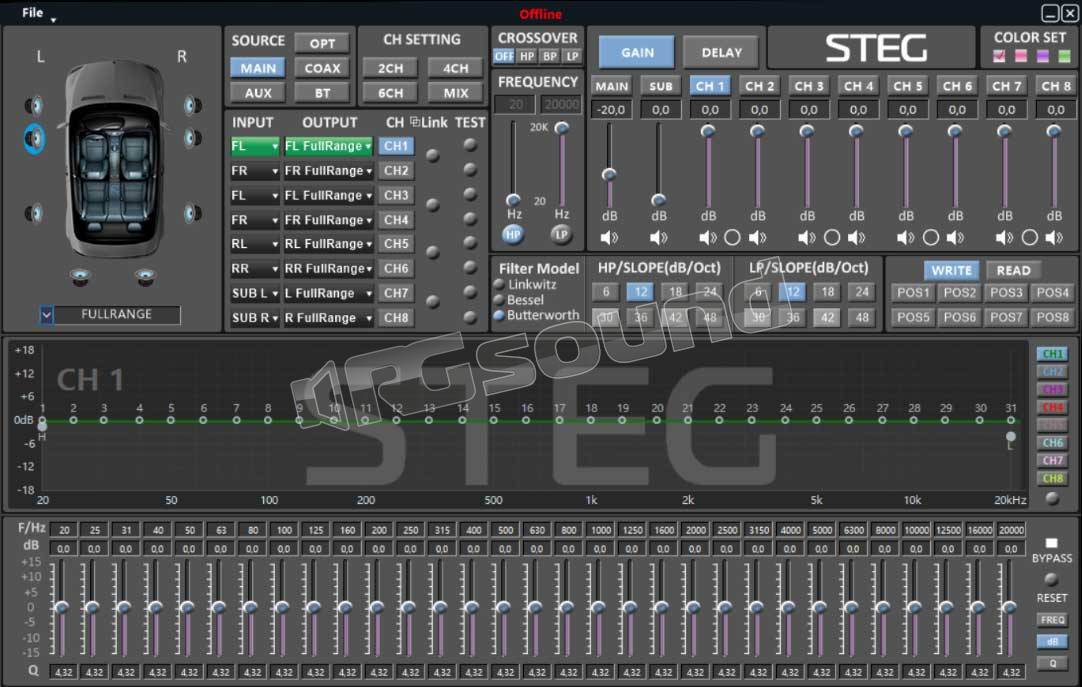
Task: Click the round LP filter button
Action: (x=561, y=235)
